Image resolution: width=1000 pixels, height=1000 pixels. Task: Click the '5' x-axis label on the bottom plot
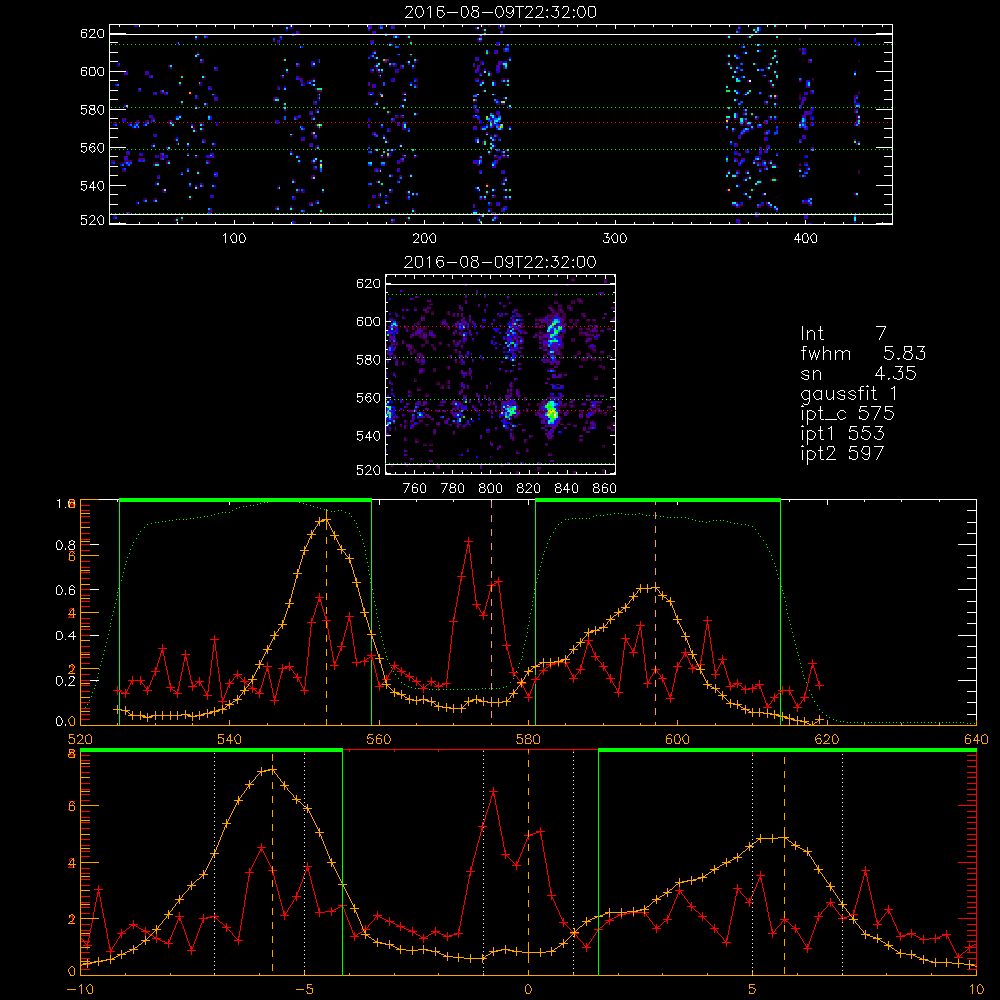[x=753, y=989]
